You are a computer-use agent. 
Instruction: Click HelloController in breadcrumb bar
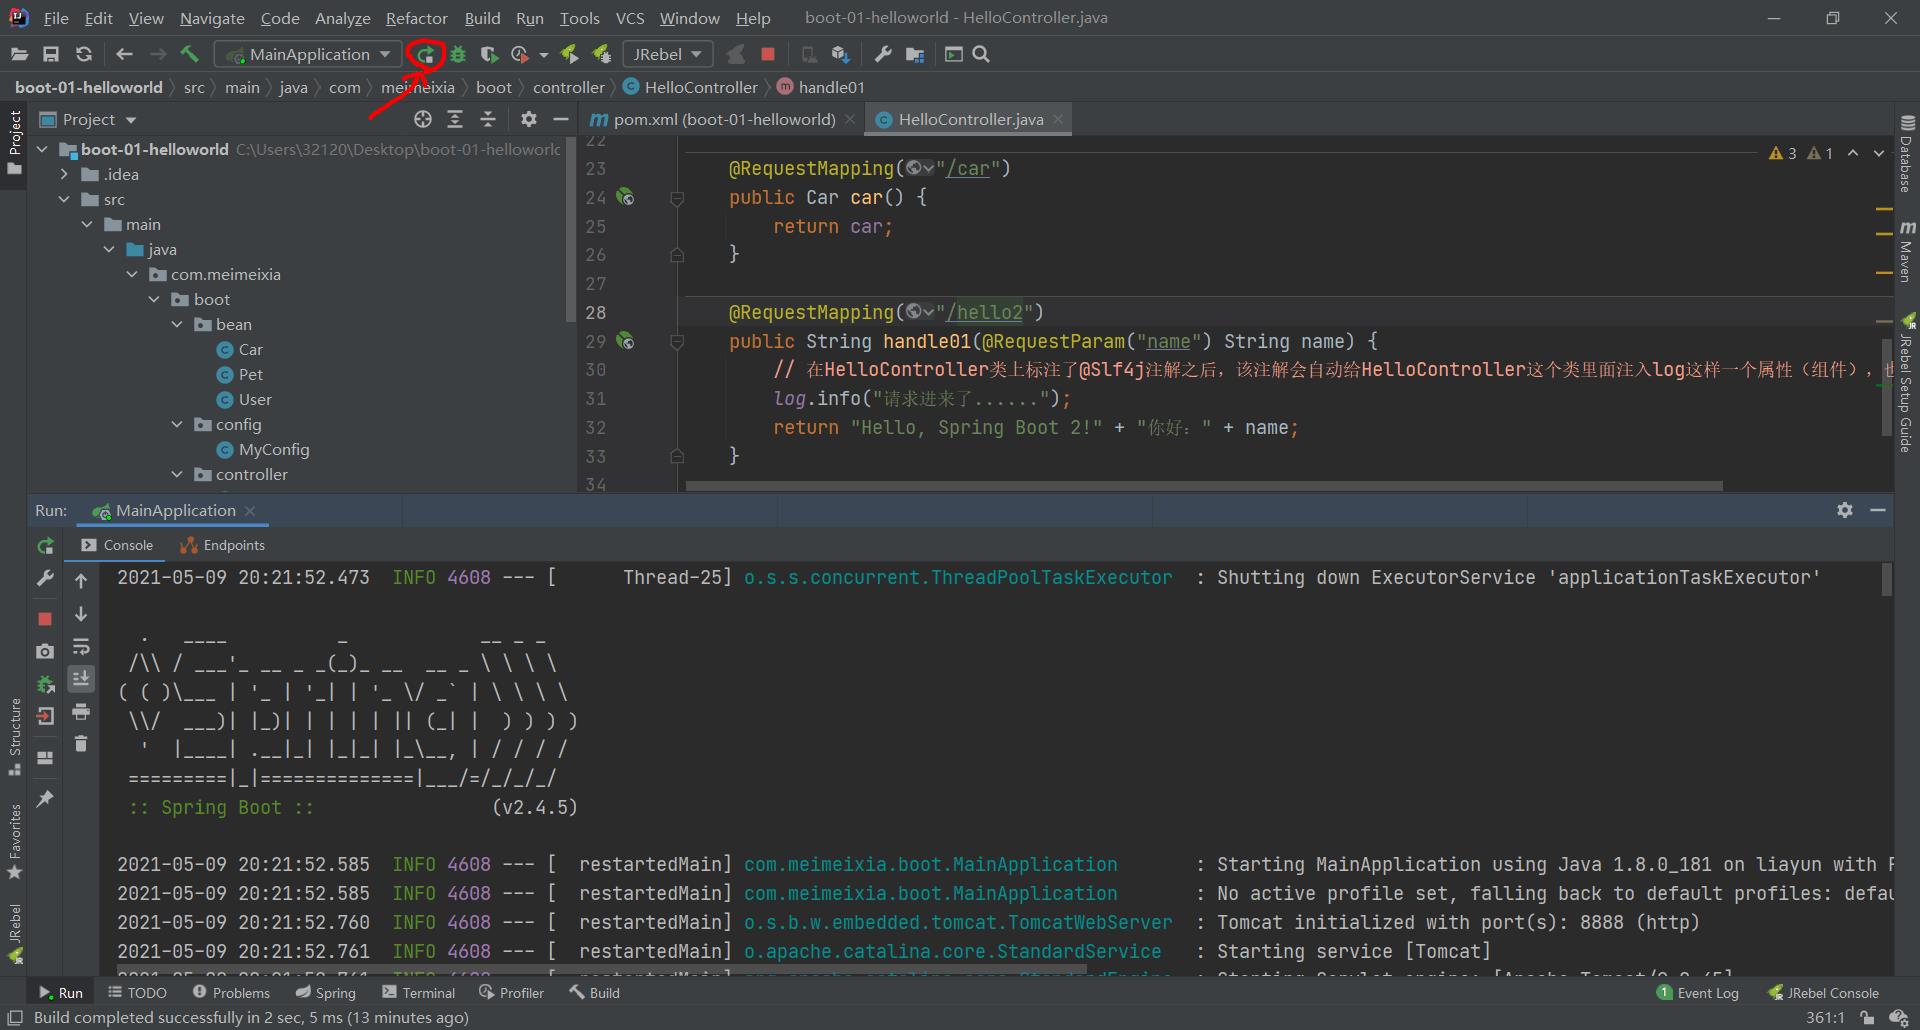[x=701, y=87]
